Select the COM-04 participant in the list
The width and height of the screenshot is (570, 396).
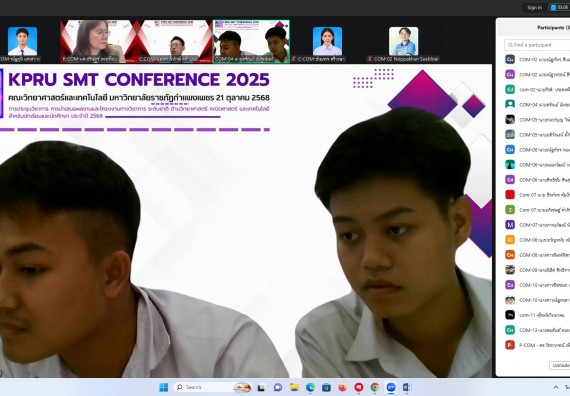pos(537,104)
